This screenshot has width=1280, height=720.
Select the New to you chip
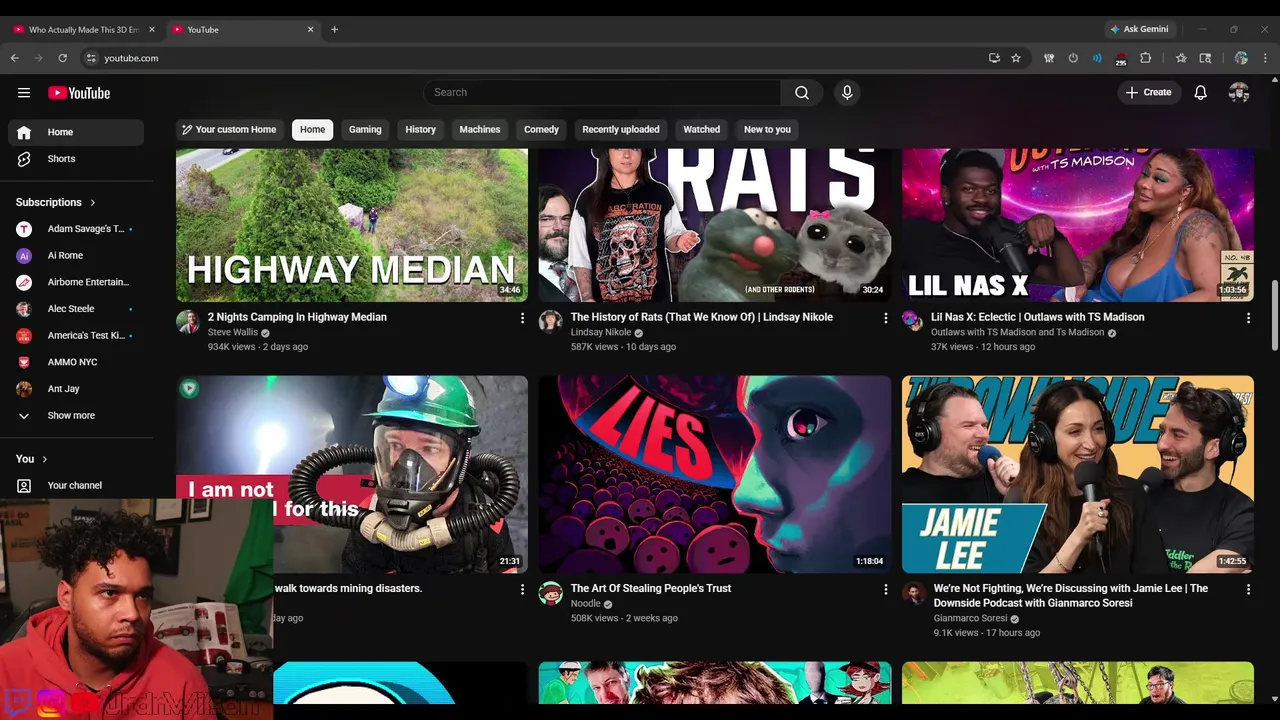[767, 129]
